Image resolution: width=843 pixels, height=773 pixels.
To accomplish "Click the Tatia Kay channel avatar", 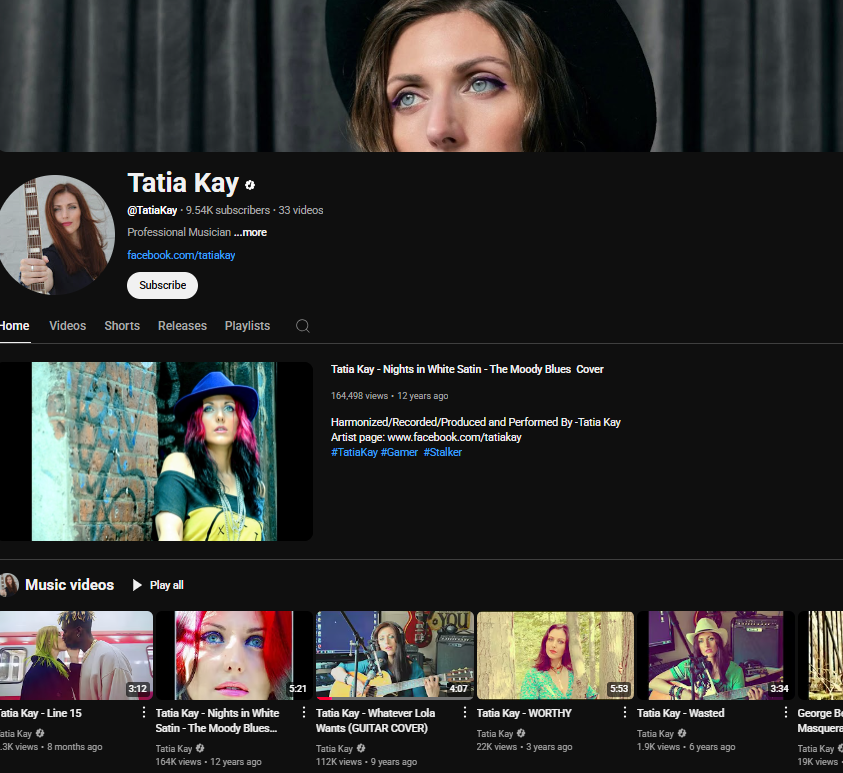I will 56,233.
